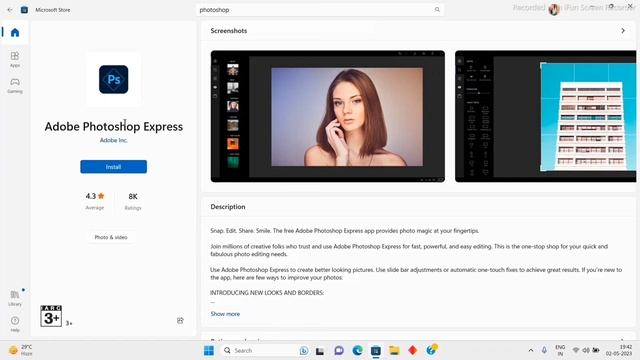The image size is (640, 360).
Task: Install Adobe Photoshop Express
Action: pos(113,167)
